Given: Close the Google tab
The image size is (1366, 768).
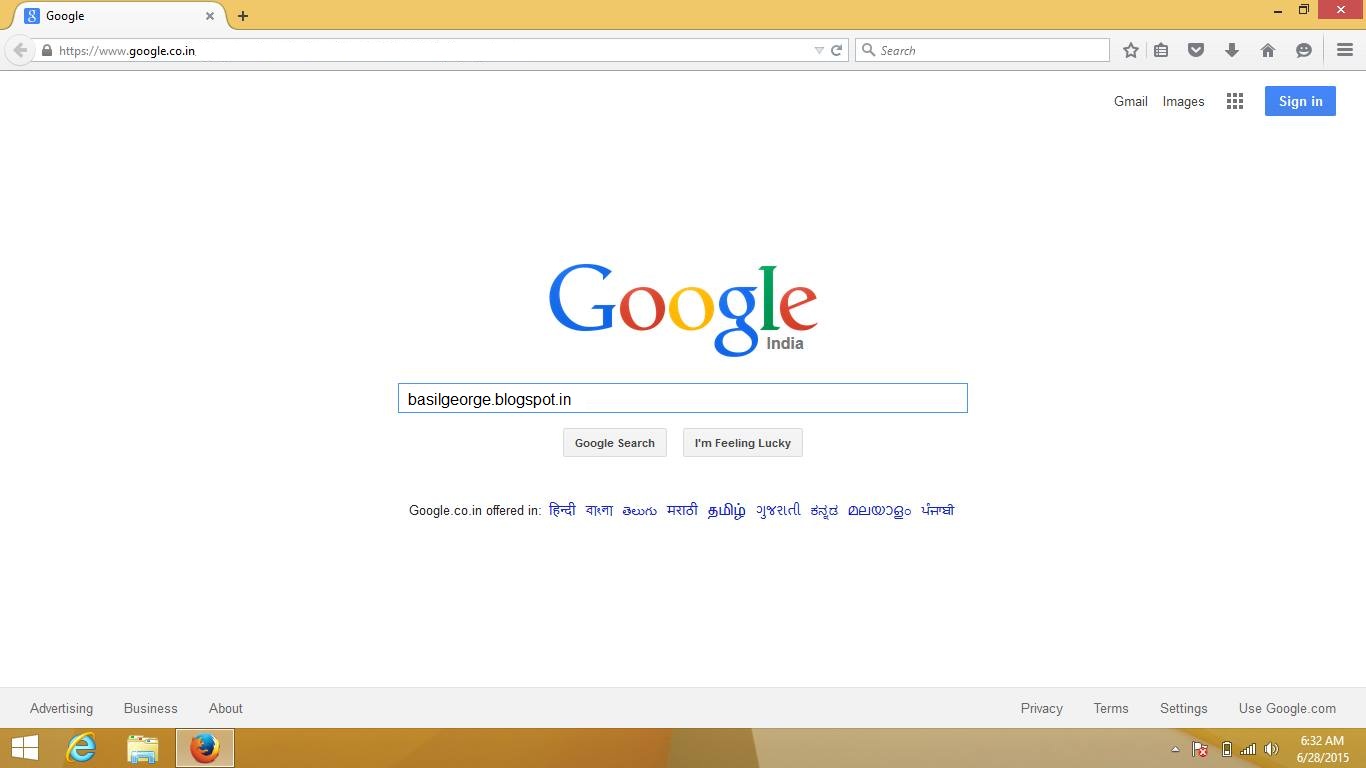Looking at the screenshot, I should click(x=210, y=16).
